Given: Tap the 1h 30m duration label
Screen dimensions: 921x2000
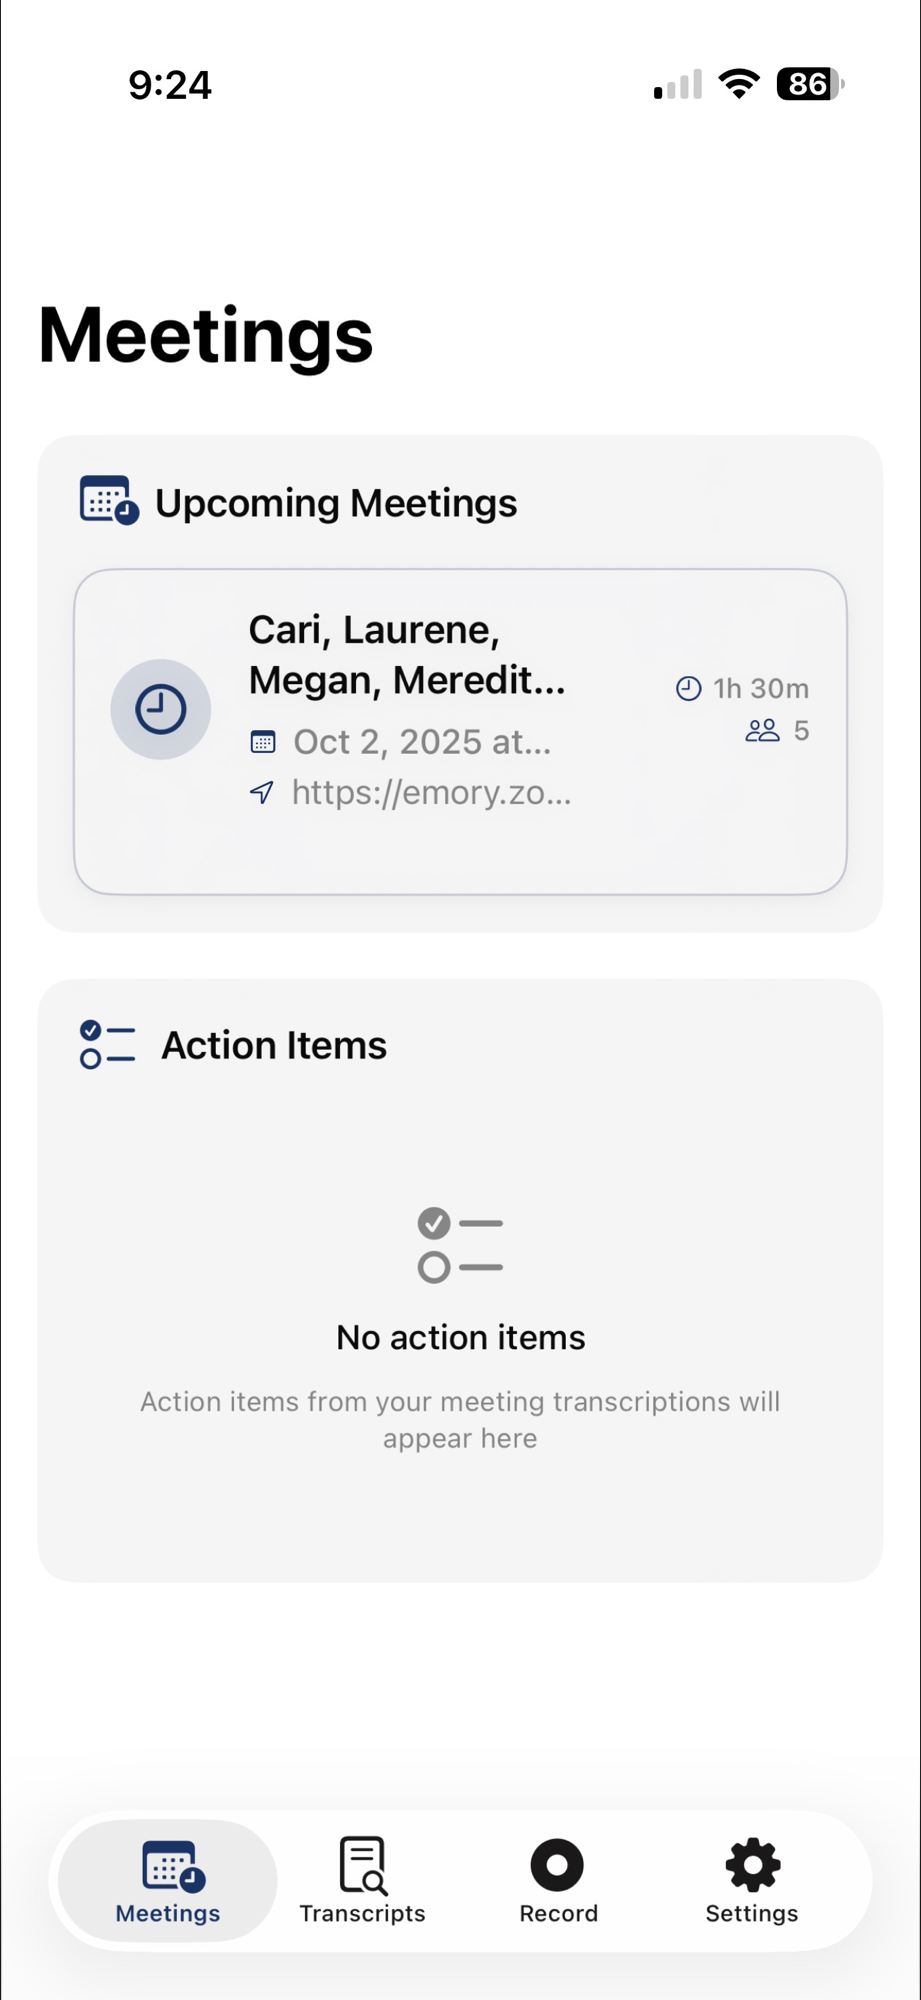Looking at the screenshot, I should coord(760,688).
